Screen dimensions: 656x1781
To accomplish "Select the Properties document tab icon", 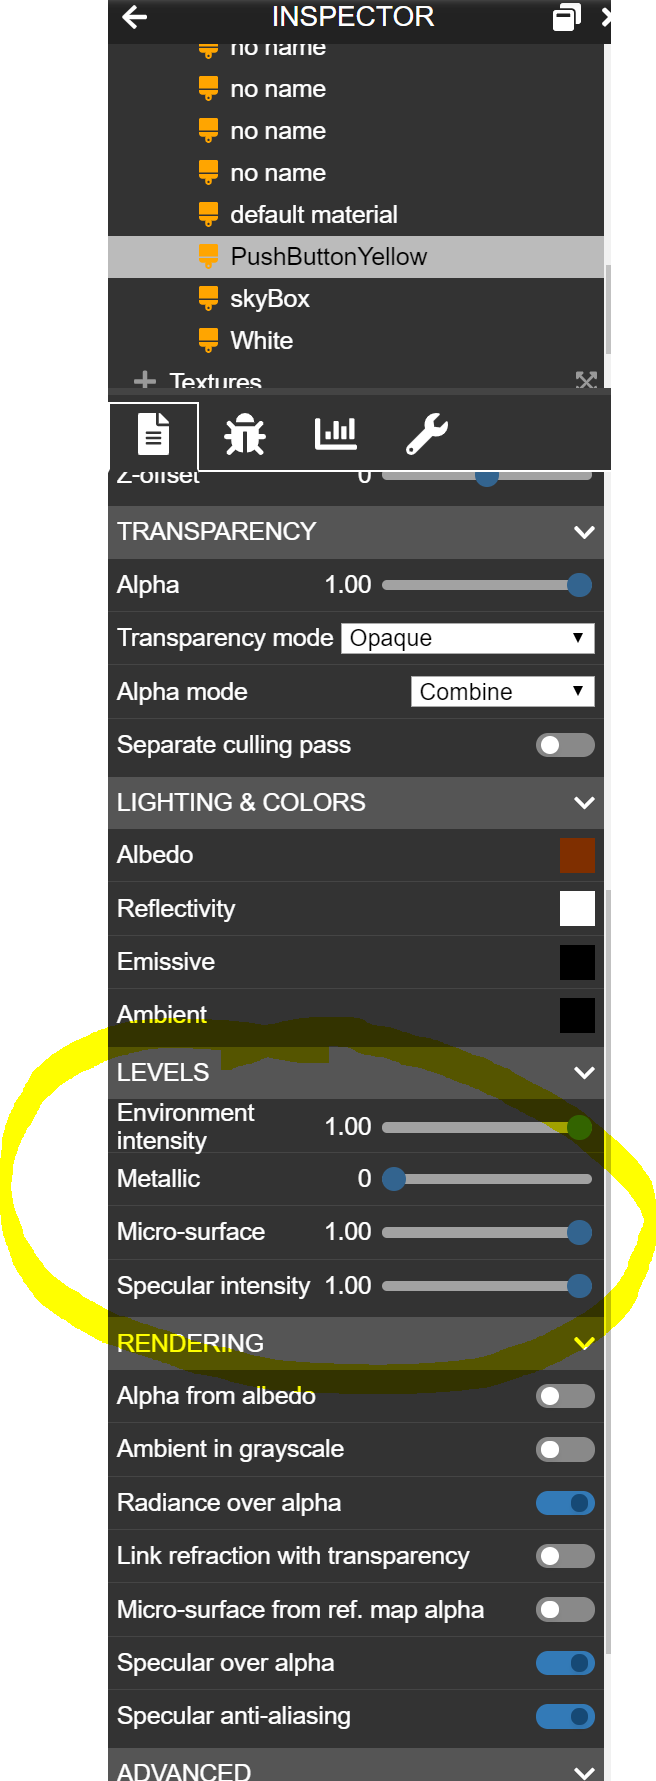I will pos(153,435).
